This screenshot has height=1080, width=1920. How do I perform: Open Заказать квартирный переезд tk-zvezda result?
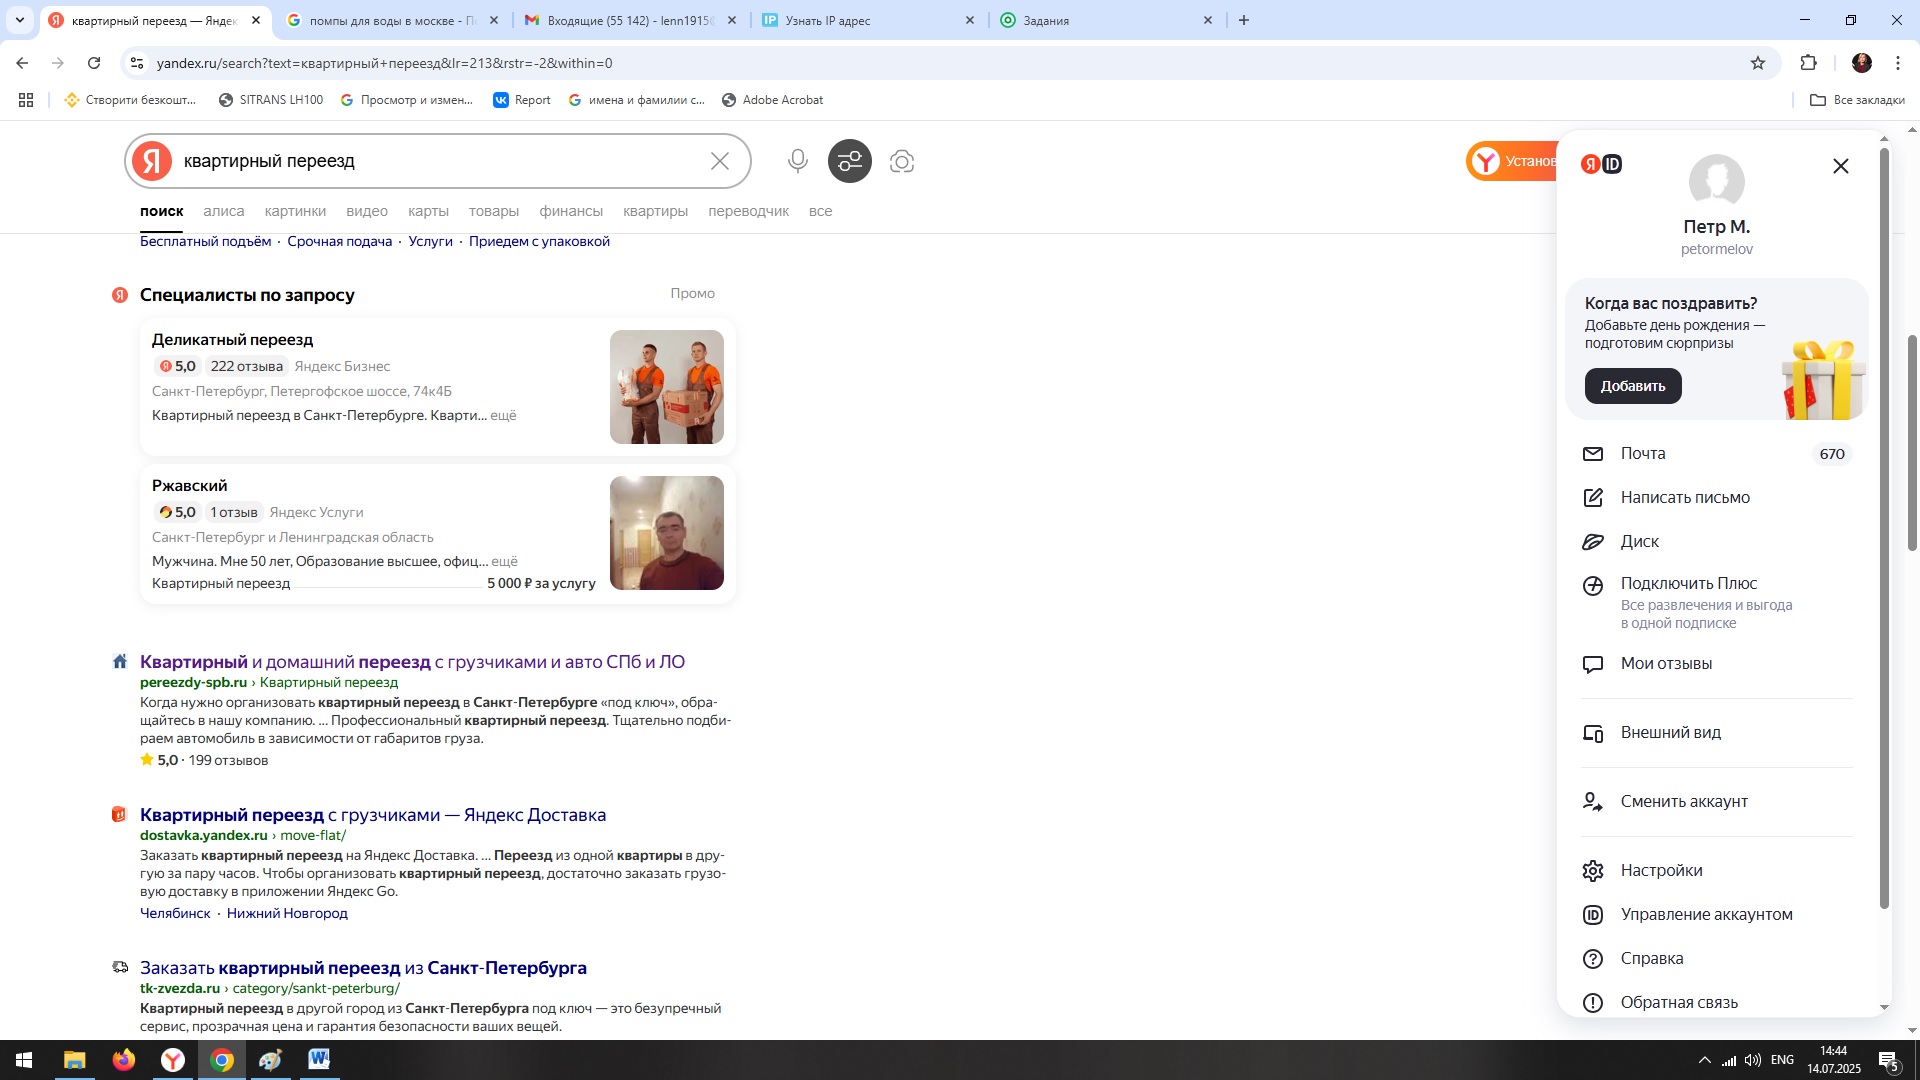(x=363, y=968)
